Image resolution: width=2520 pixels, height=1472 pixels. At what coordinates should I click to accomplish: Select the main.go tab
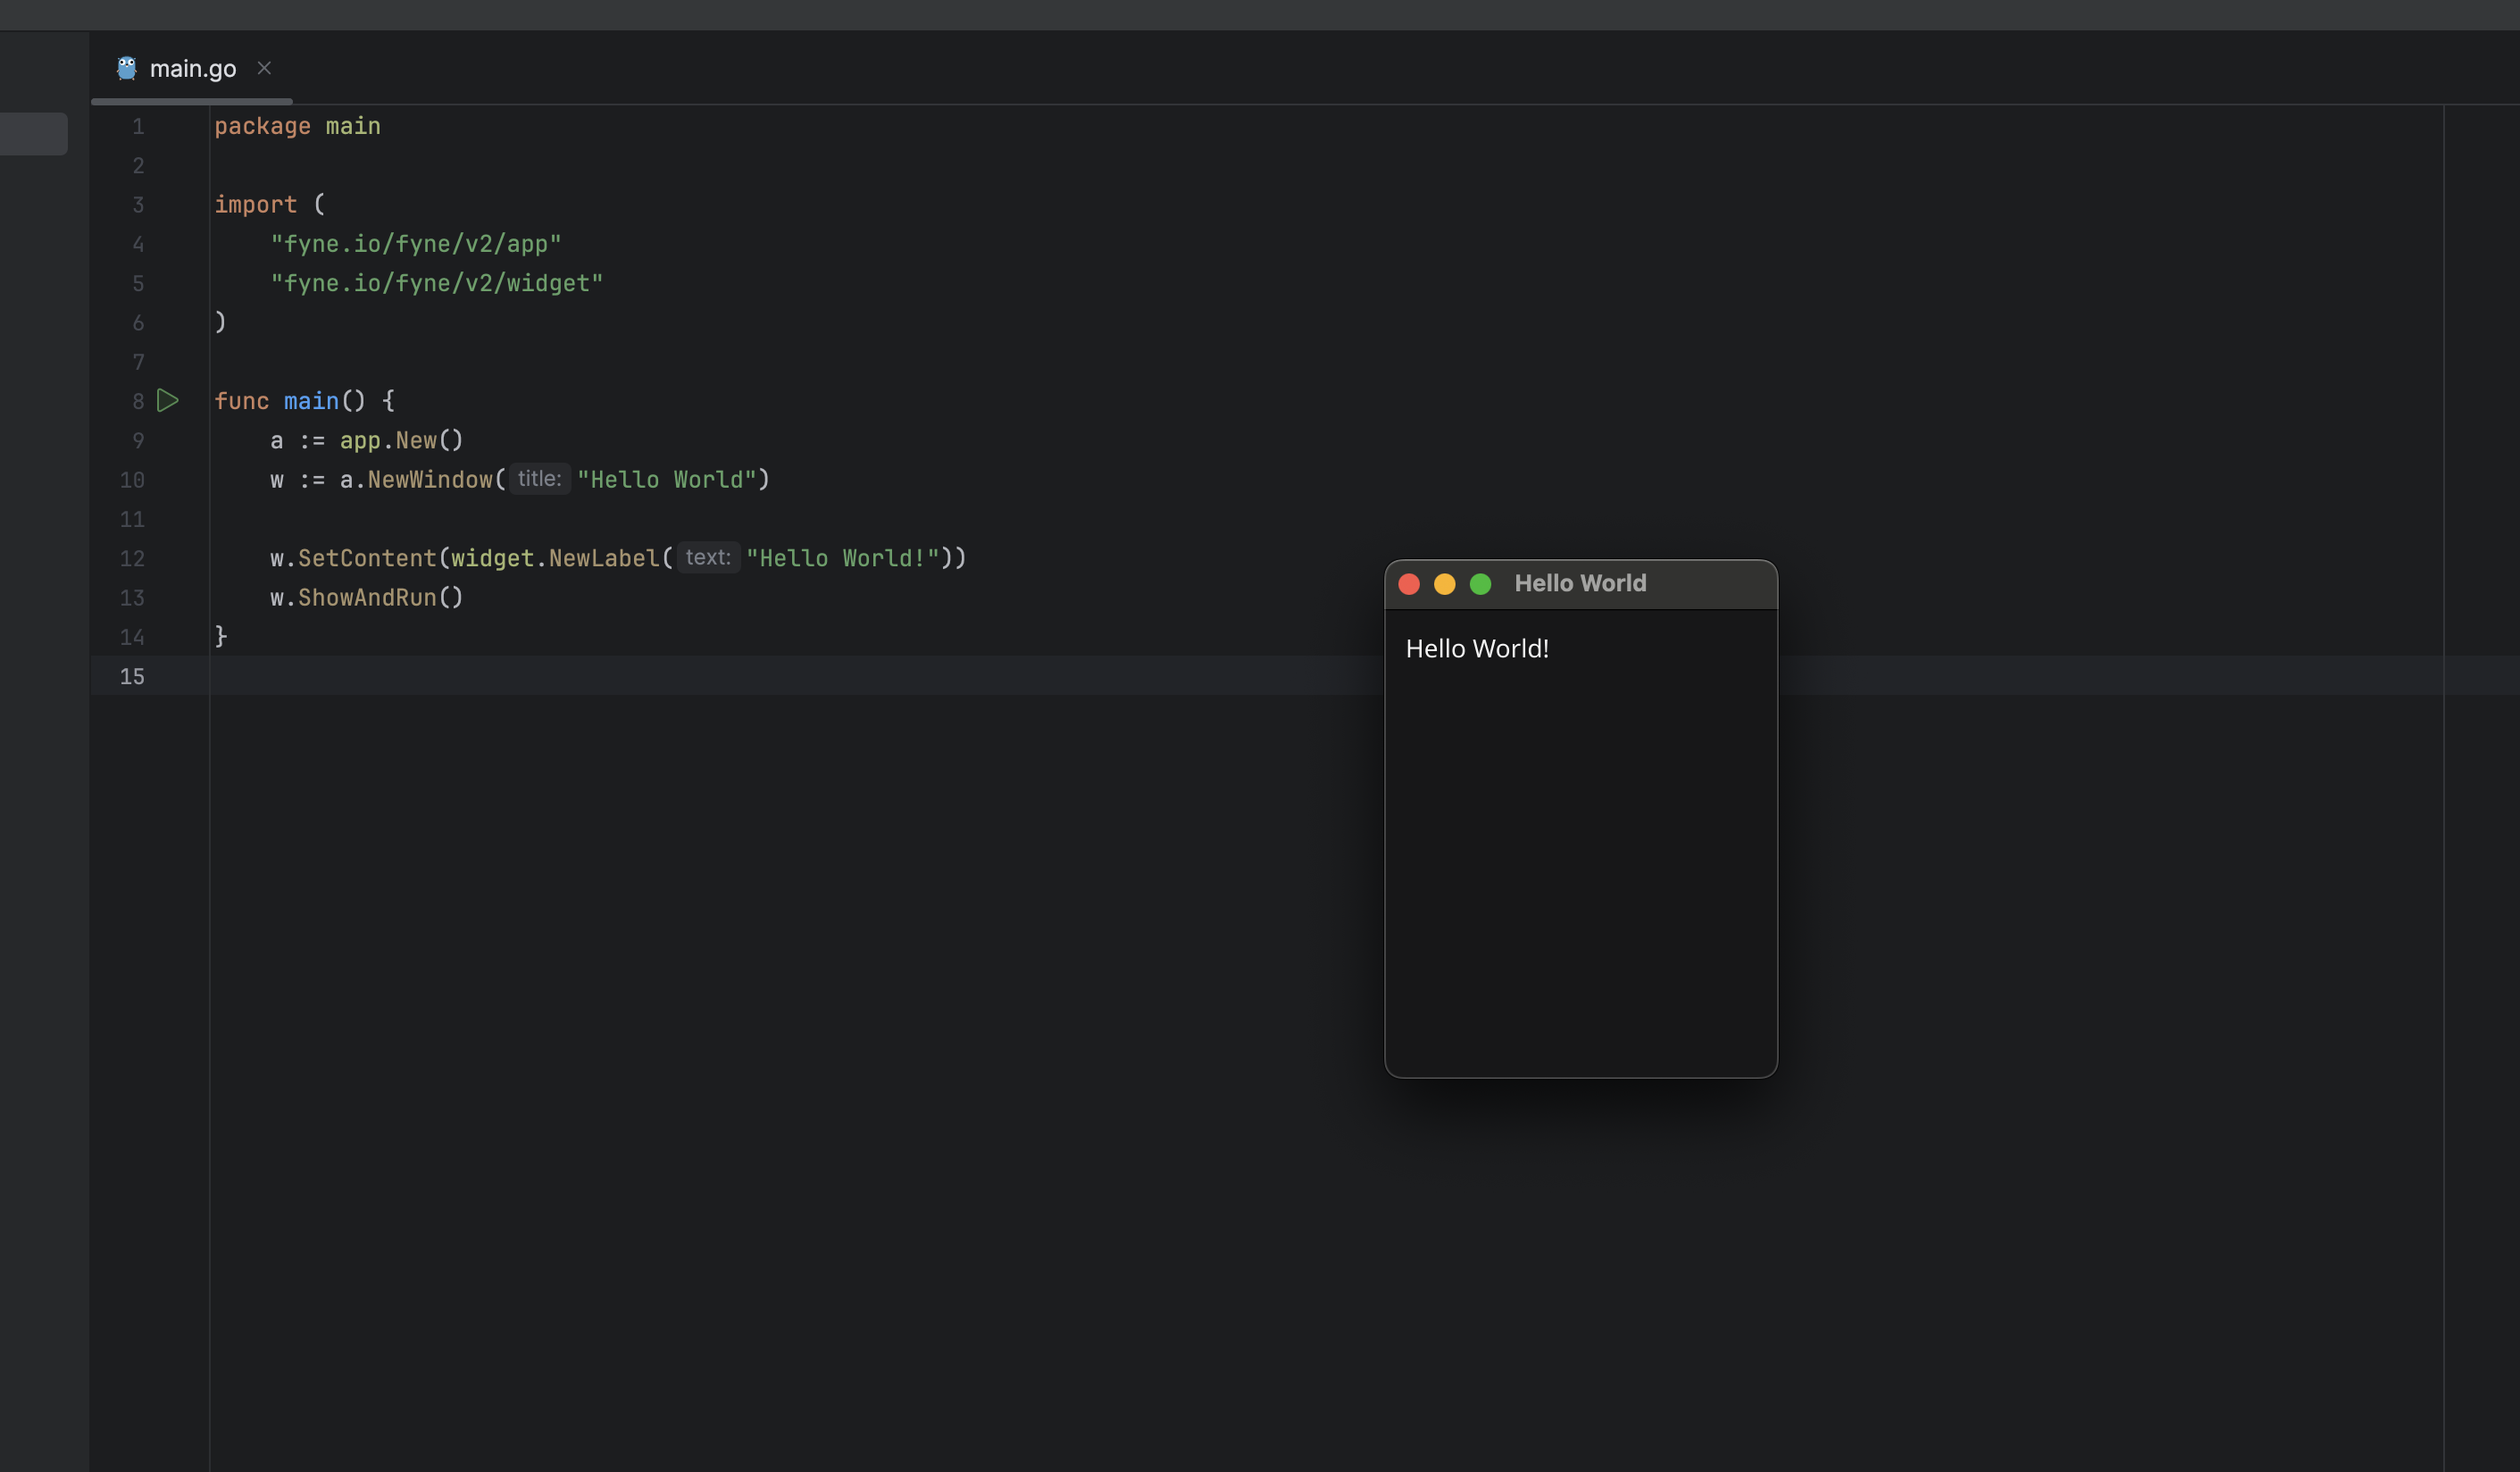(192, 68)
